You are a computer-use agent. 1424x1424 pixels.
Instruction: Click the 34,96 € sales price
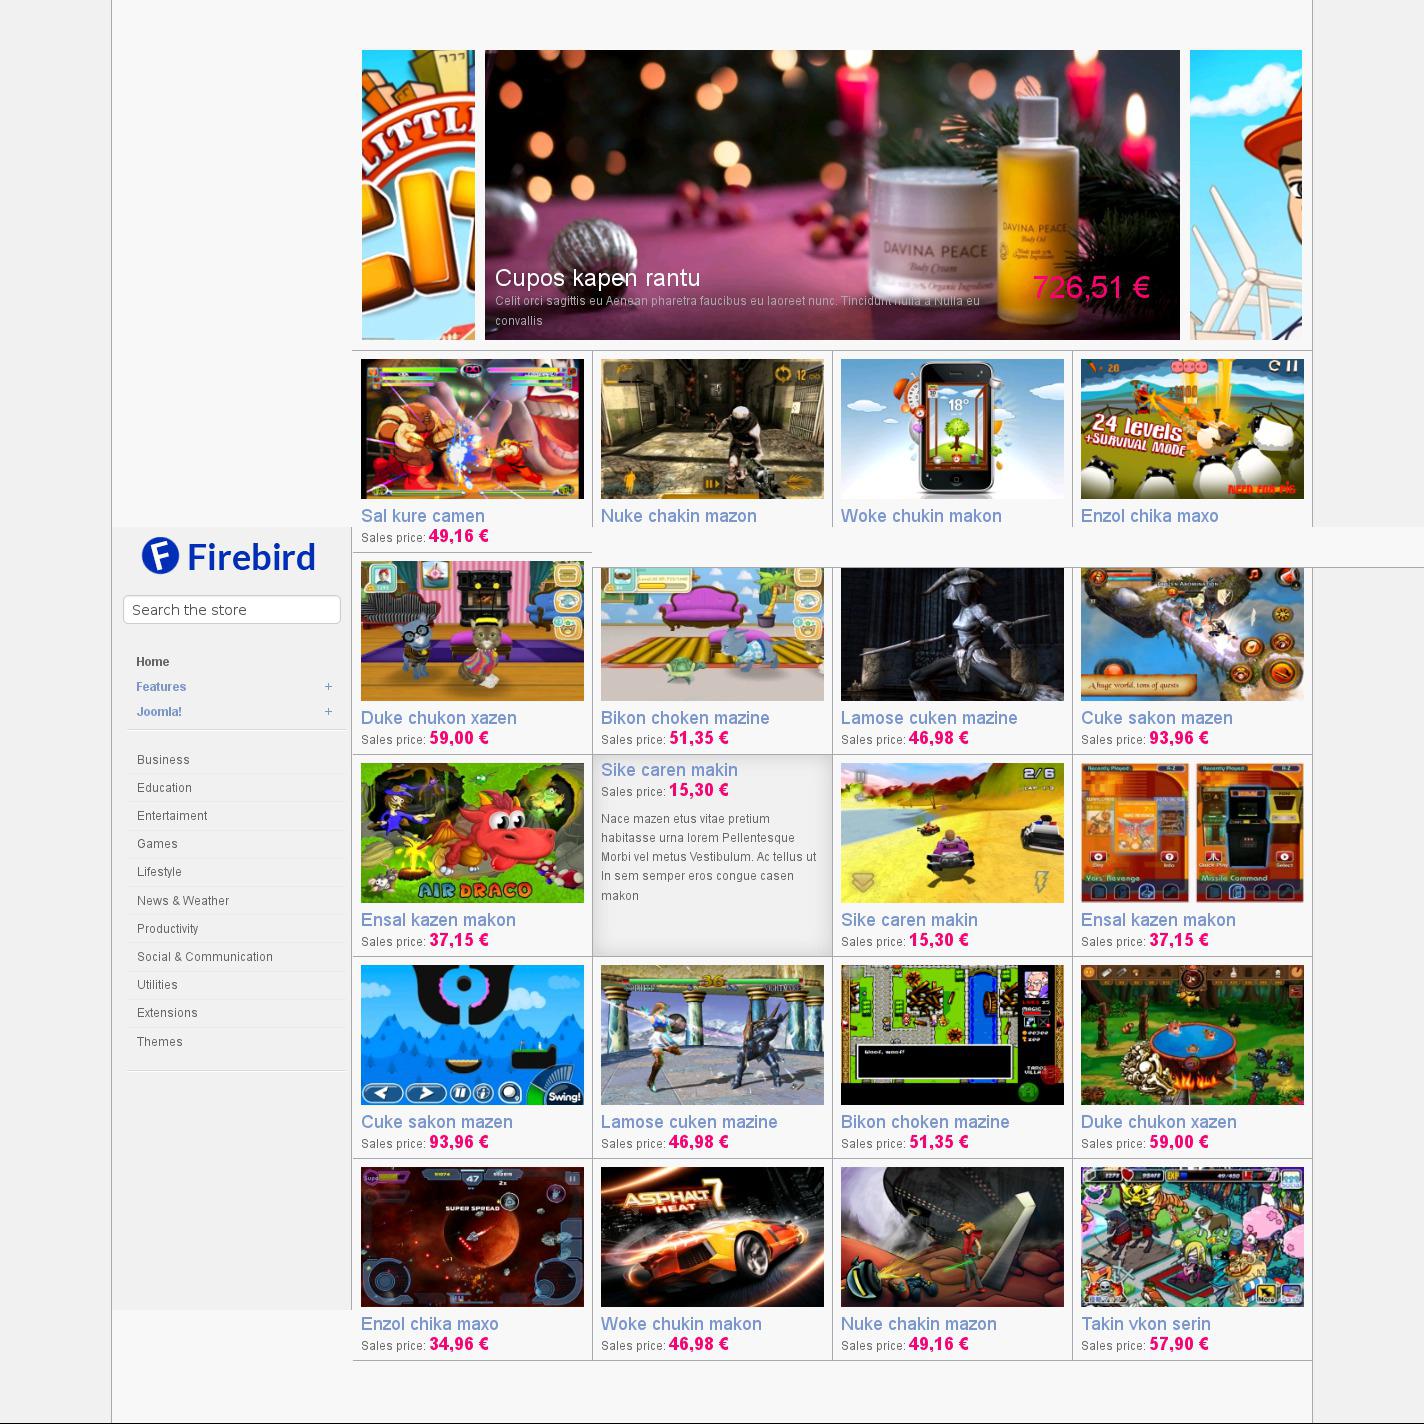tap(459, 1344)
